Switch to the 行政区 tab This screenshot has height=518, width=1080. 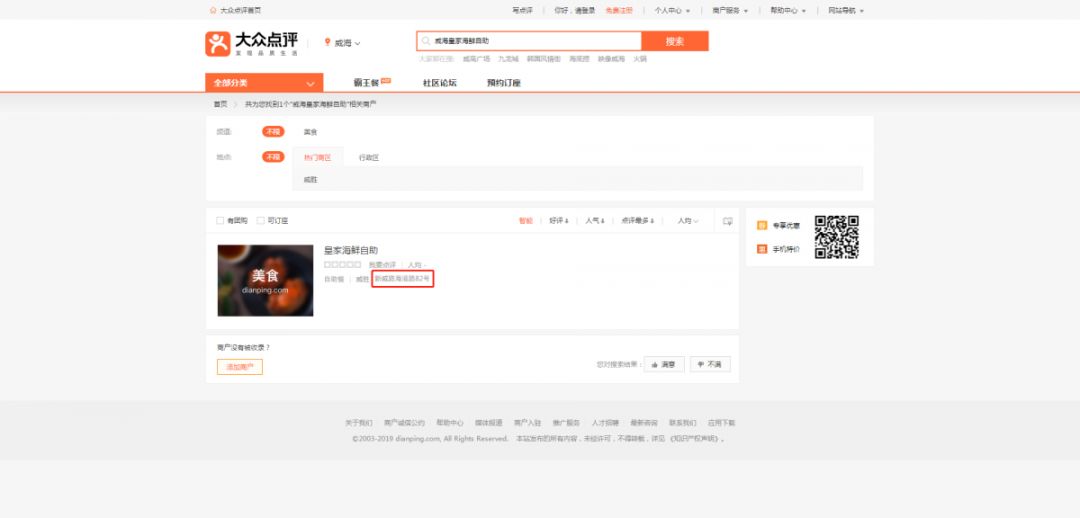(368, 158)
